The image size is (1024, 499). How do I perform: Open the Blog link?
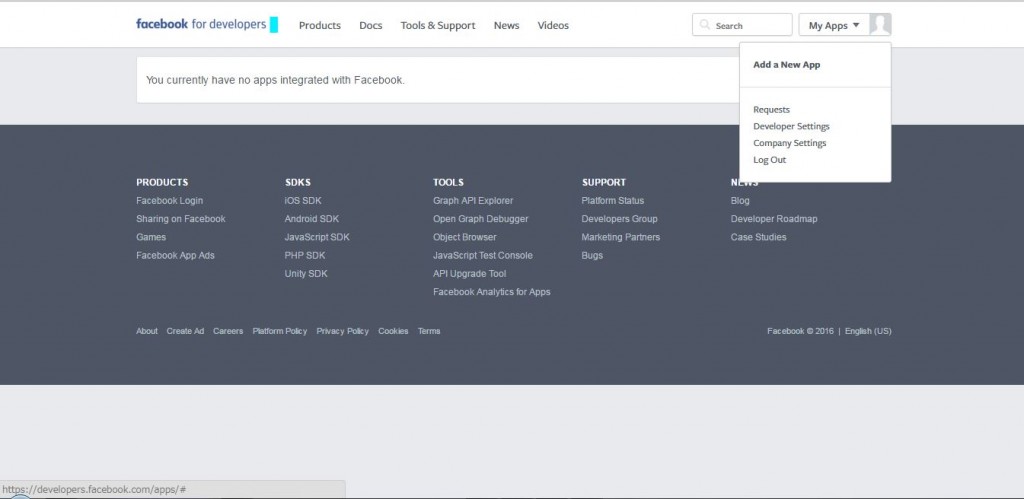click(x=740, y=201)
